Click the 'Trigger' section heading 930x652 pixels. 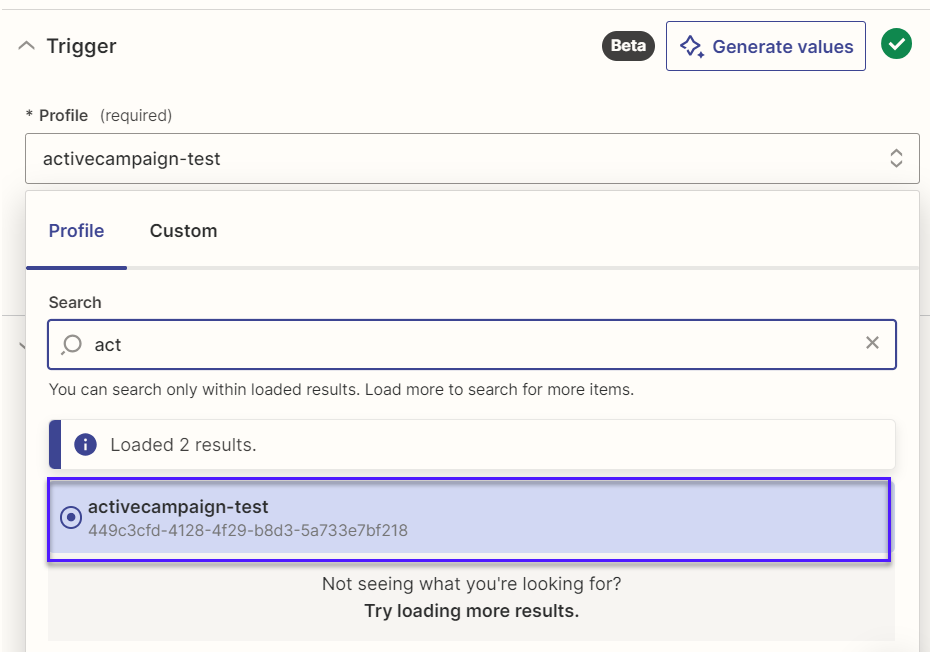pyautogui.click(x=81, y=46)
